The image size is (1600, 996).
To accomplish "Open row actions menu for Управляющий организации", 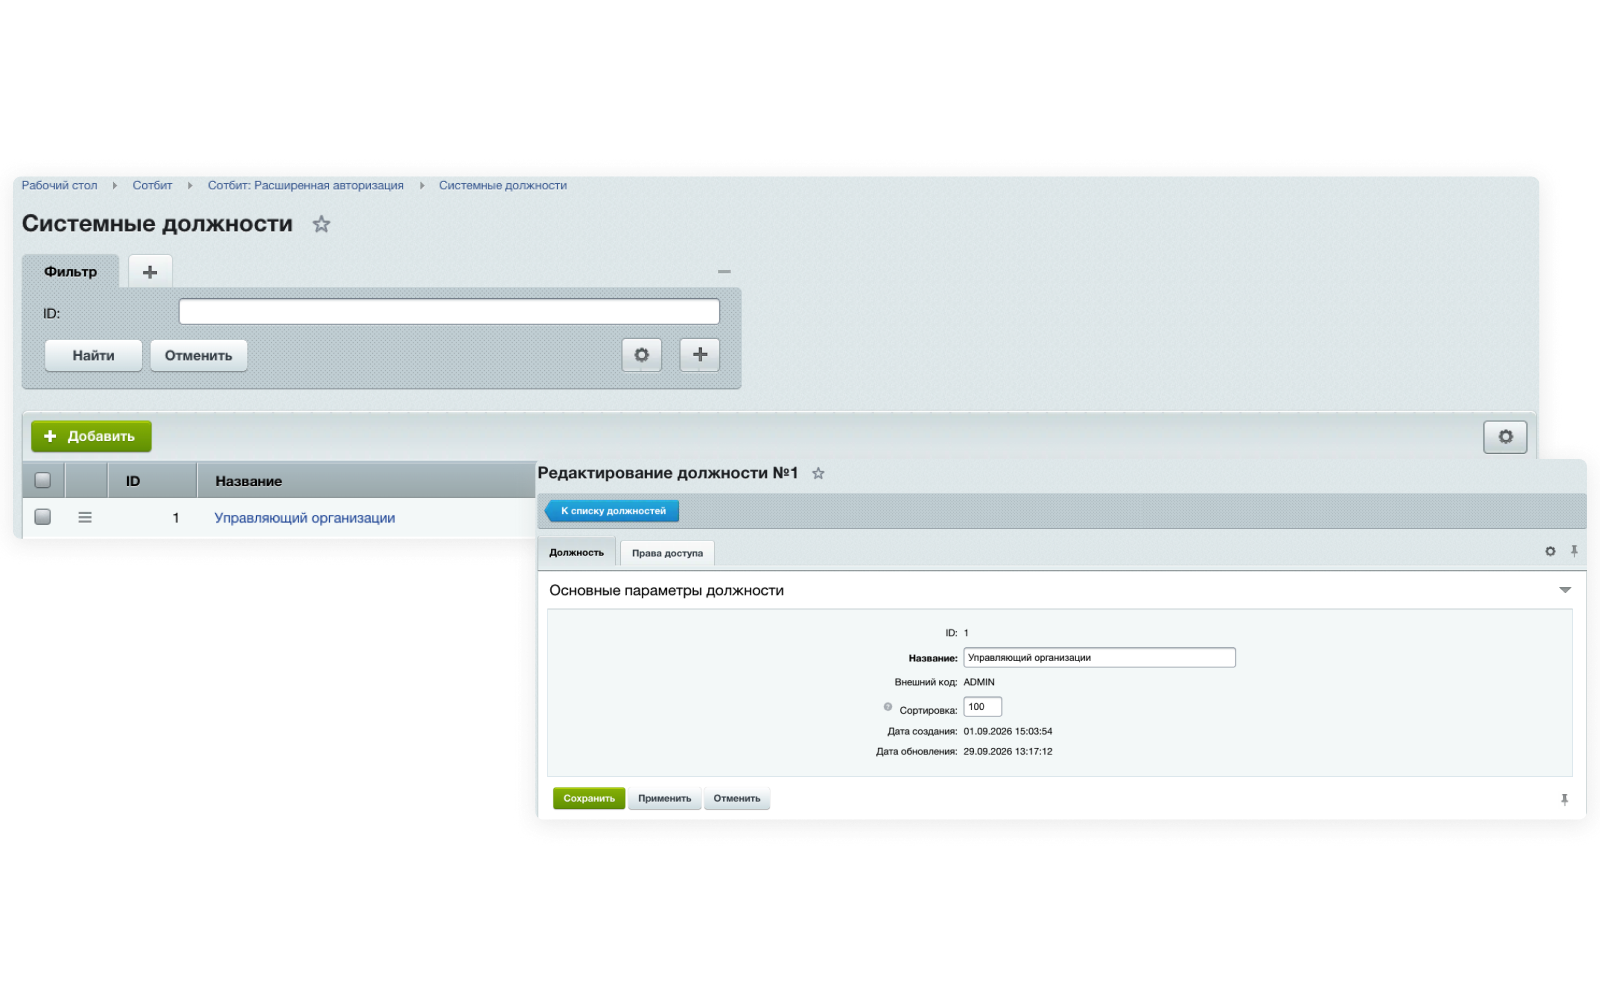I will point(85,518).
